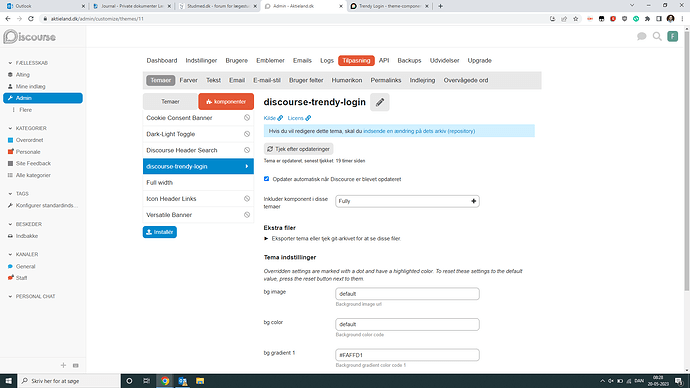Click the plus icon at sidebar bottom
This screenshot has height=388, width=690.
click(63, 365)
